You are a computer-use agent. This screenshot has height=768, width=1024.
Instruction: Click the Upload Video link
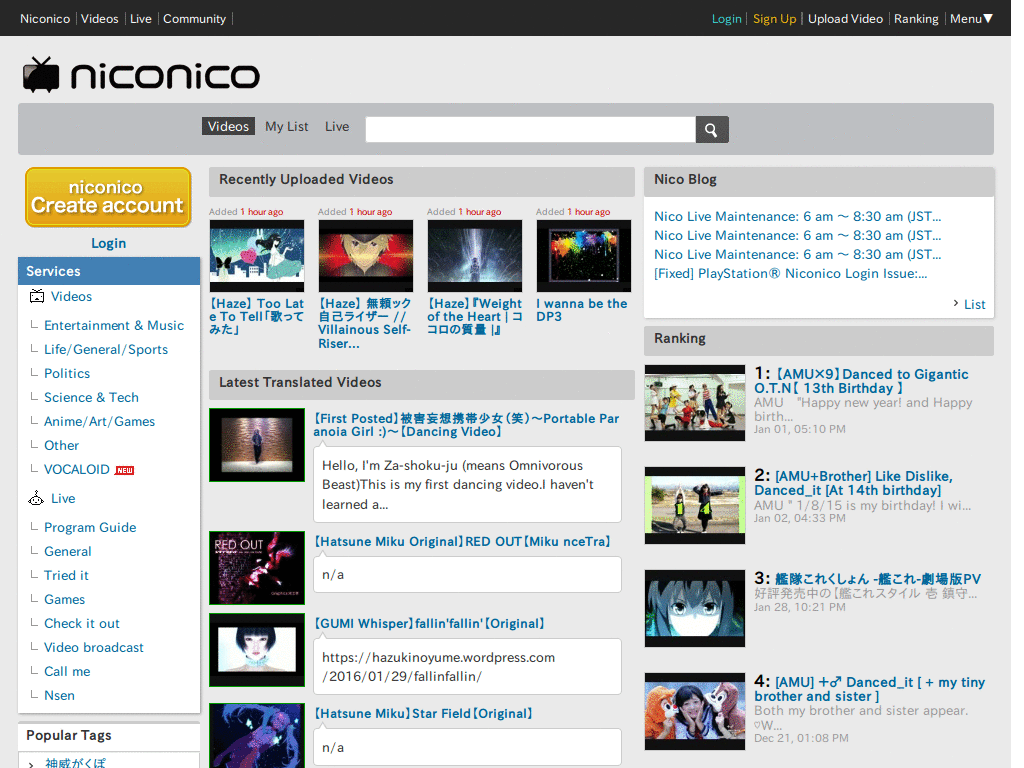(x=845, y=18)
